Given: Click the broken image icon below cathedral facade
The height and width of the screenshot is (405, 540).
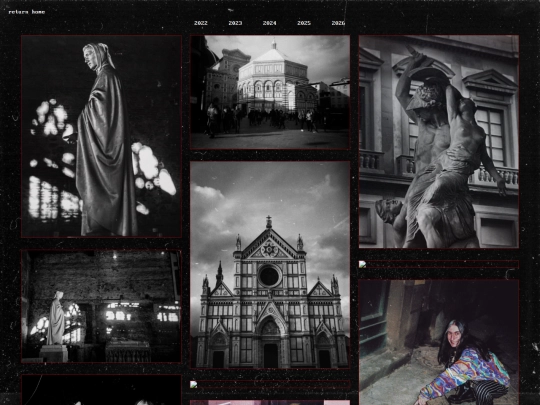Looking at the screenshot, I should tap(194, 384).
